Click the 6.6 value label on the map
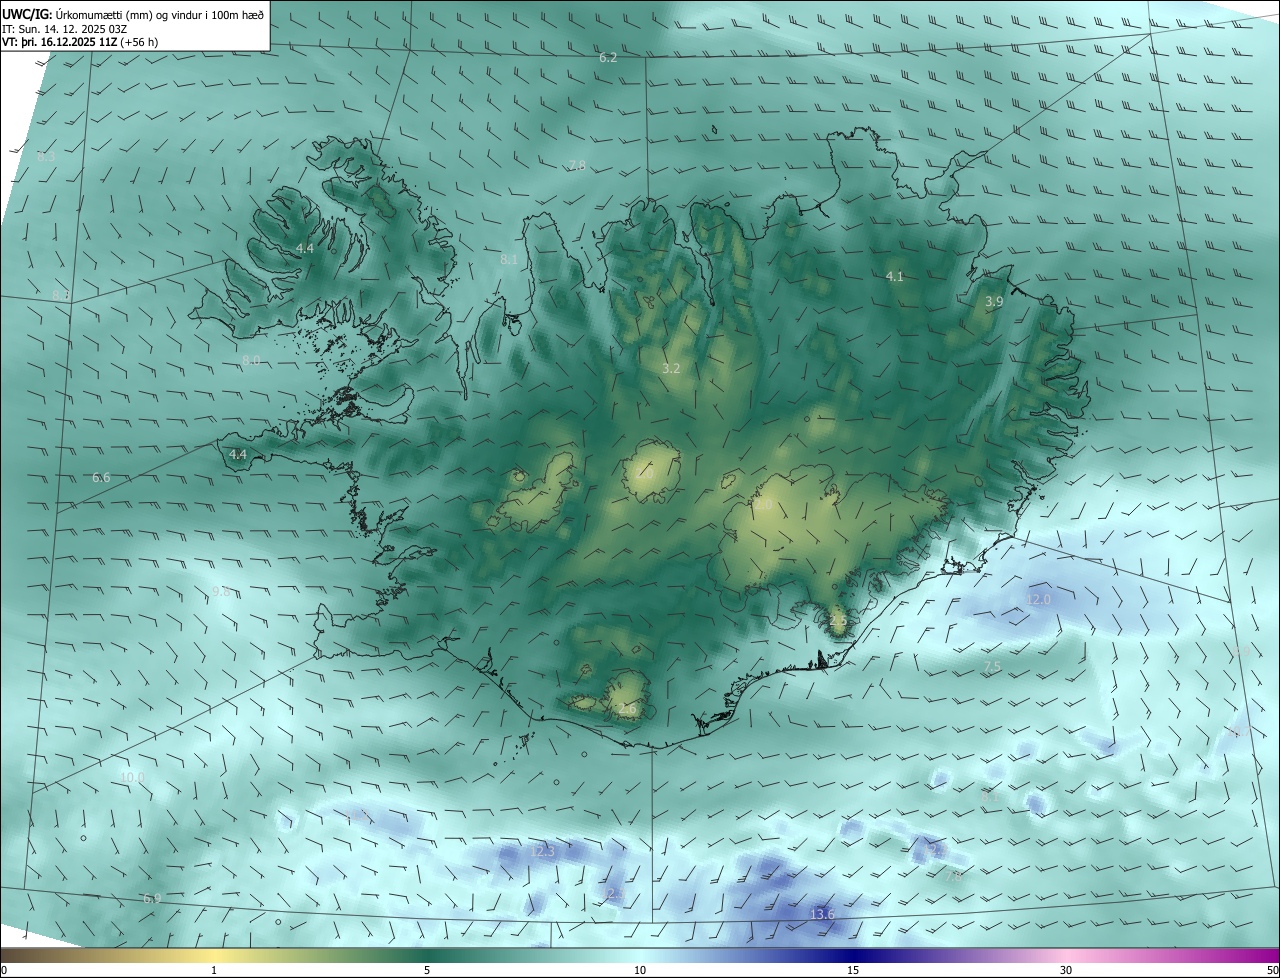 [x=101, y=478]
